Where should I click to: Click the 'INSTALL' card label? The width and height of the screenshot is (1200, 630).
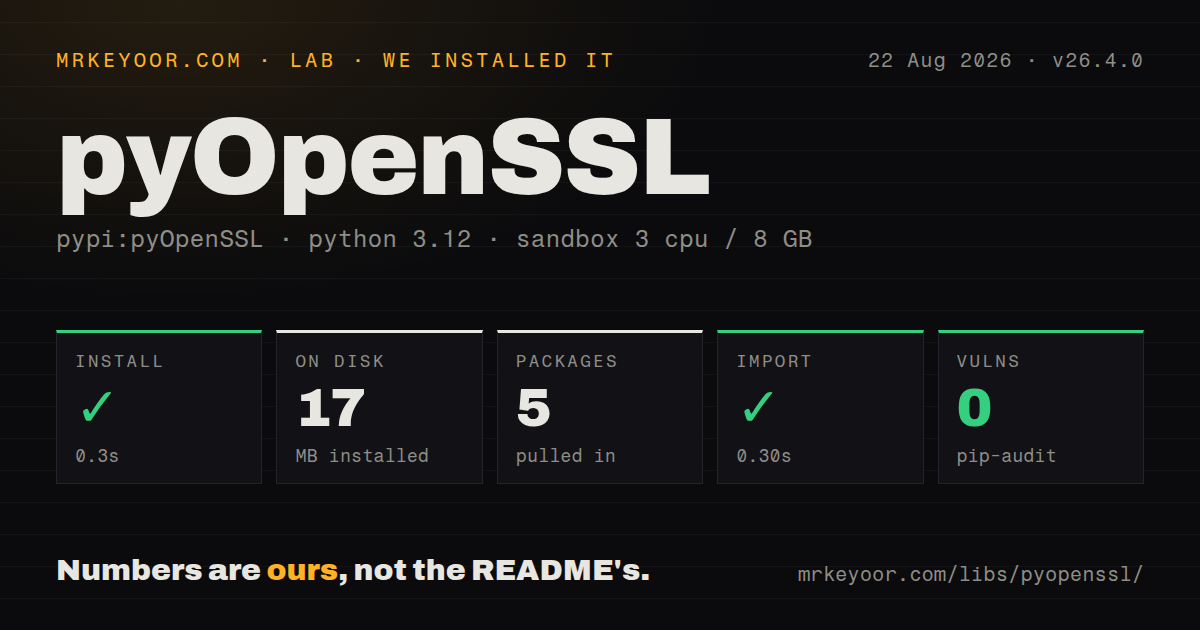point(119,362)
